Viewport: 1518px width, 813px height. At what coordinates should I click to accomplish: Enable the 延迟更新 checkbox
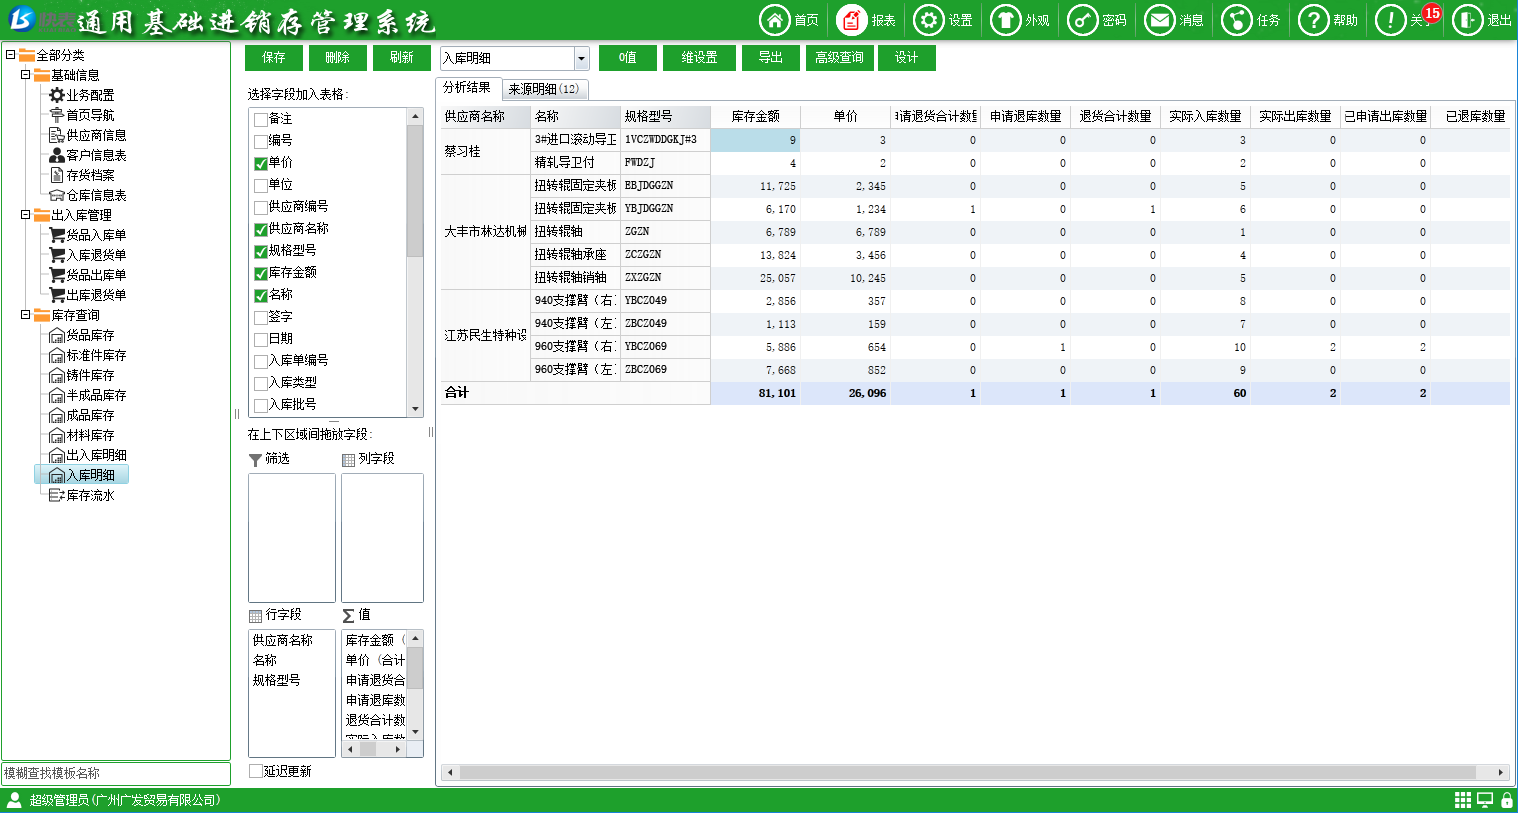click(x=256, y=771)
